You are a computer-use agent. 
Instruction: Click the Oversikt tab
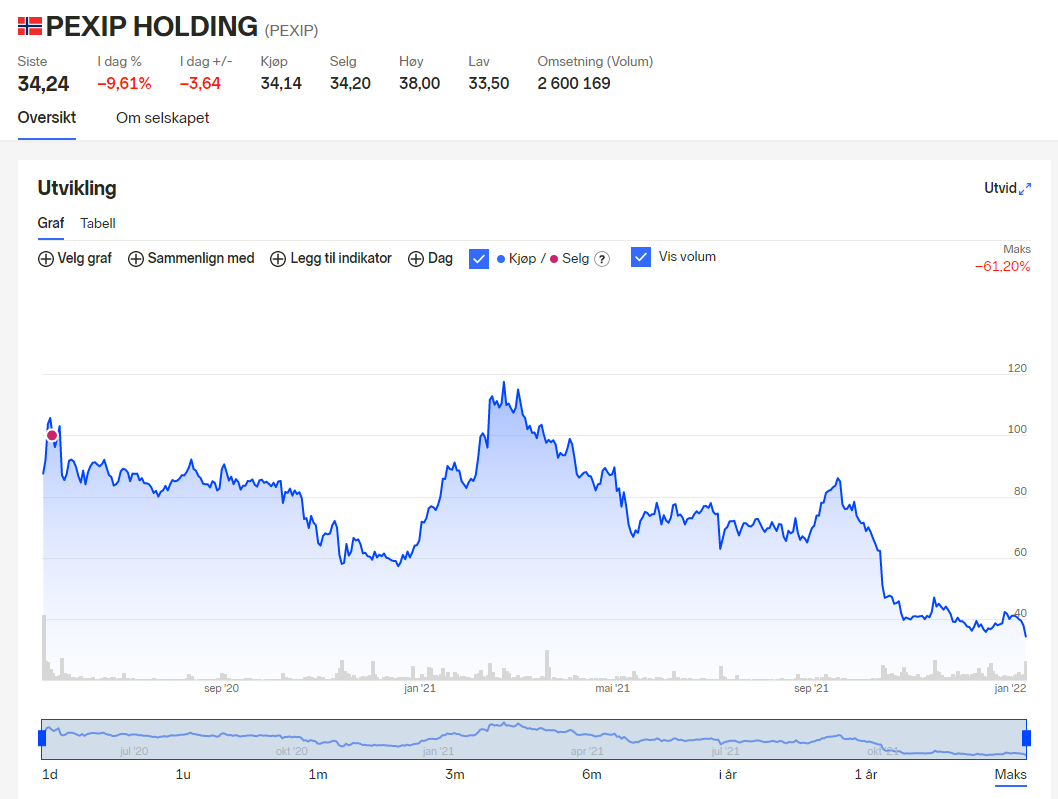point(47,118)
